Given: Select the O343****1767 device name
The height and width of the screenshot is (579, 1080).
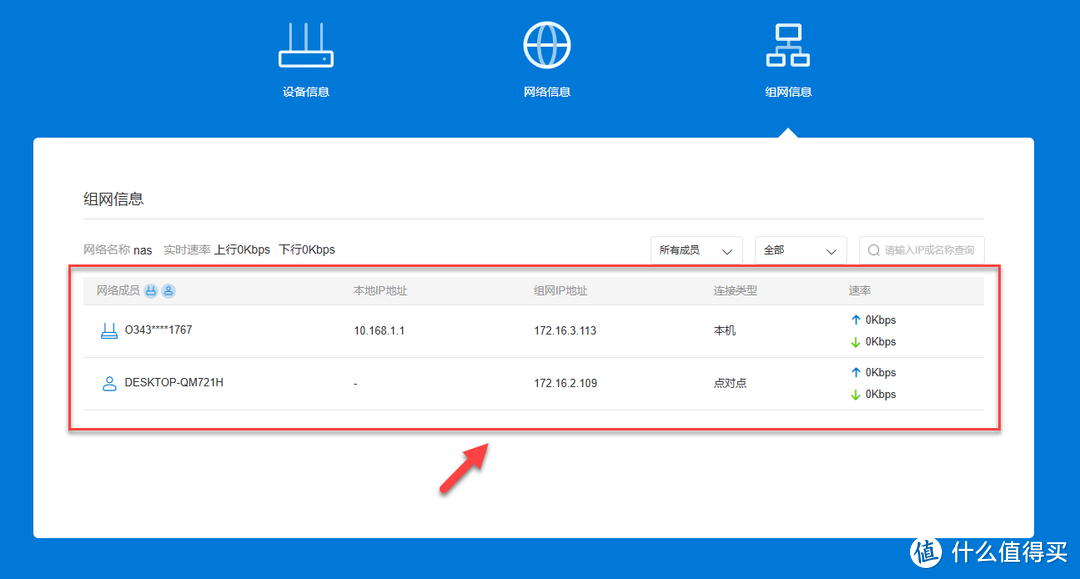Looking at the screenshot, I should (158, 330).
